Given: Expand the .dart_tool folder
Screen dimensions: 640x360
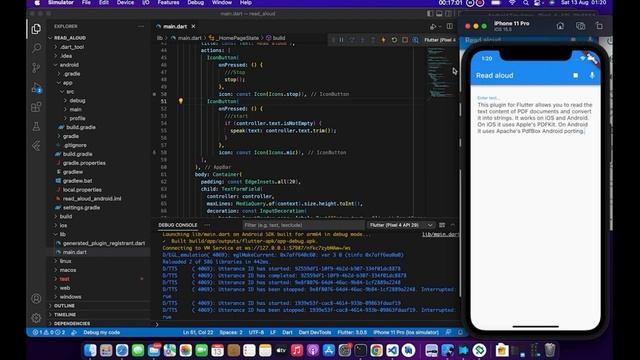Looking at the screenshot, I should [x=72, y=47].
